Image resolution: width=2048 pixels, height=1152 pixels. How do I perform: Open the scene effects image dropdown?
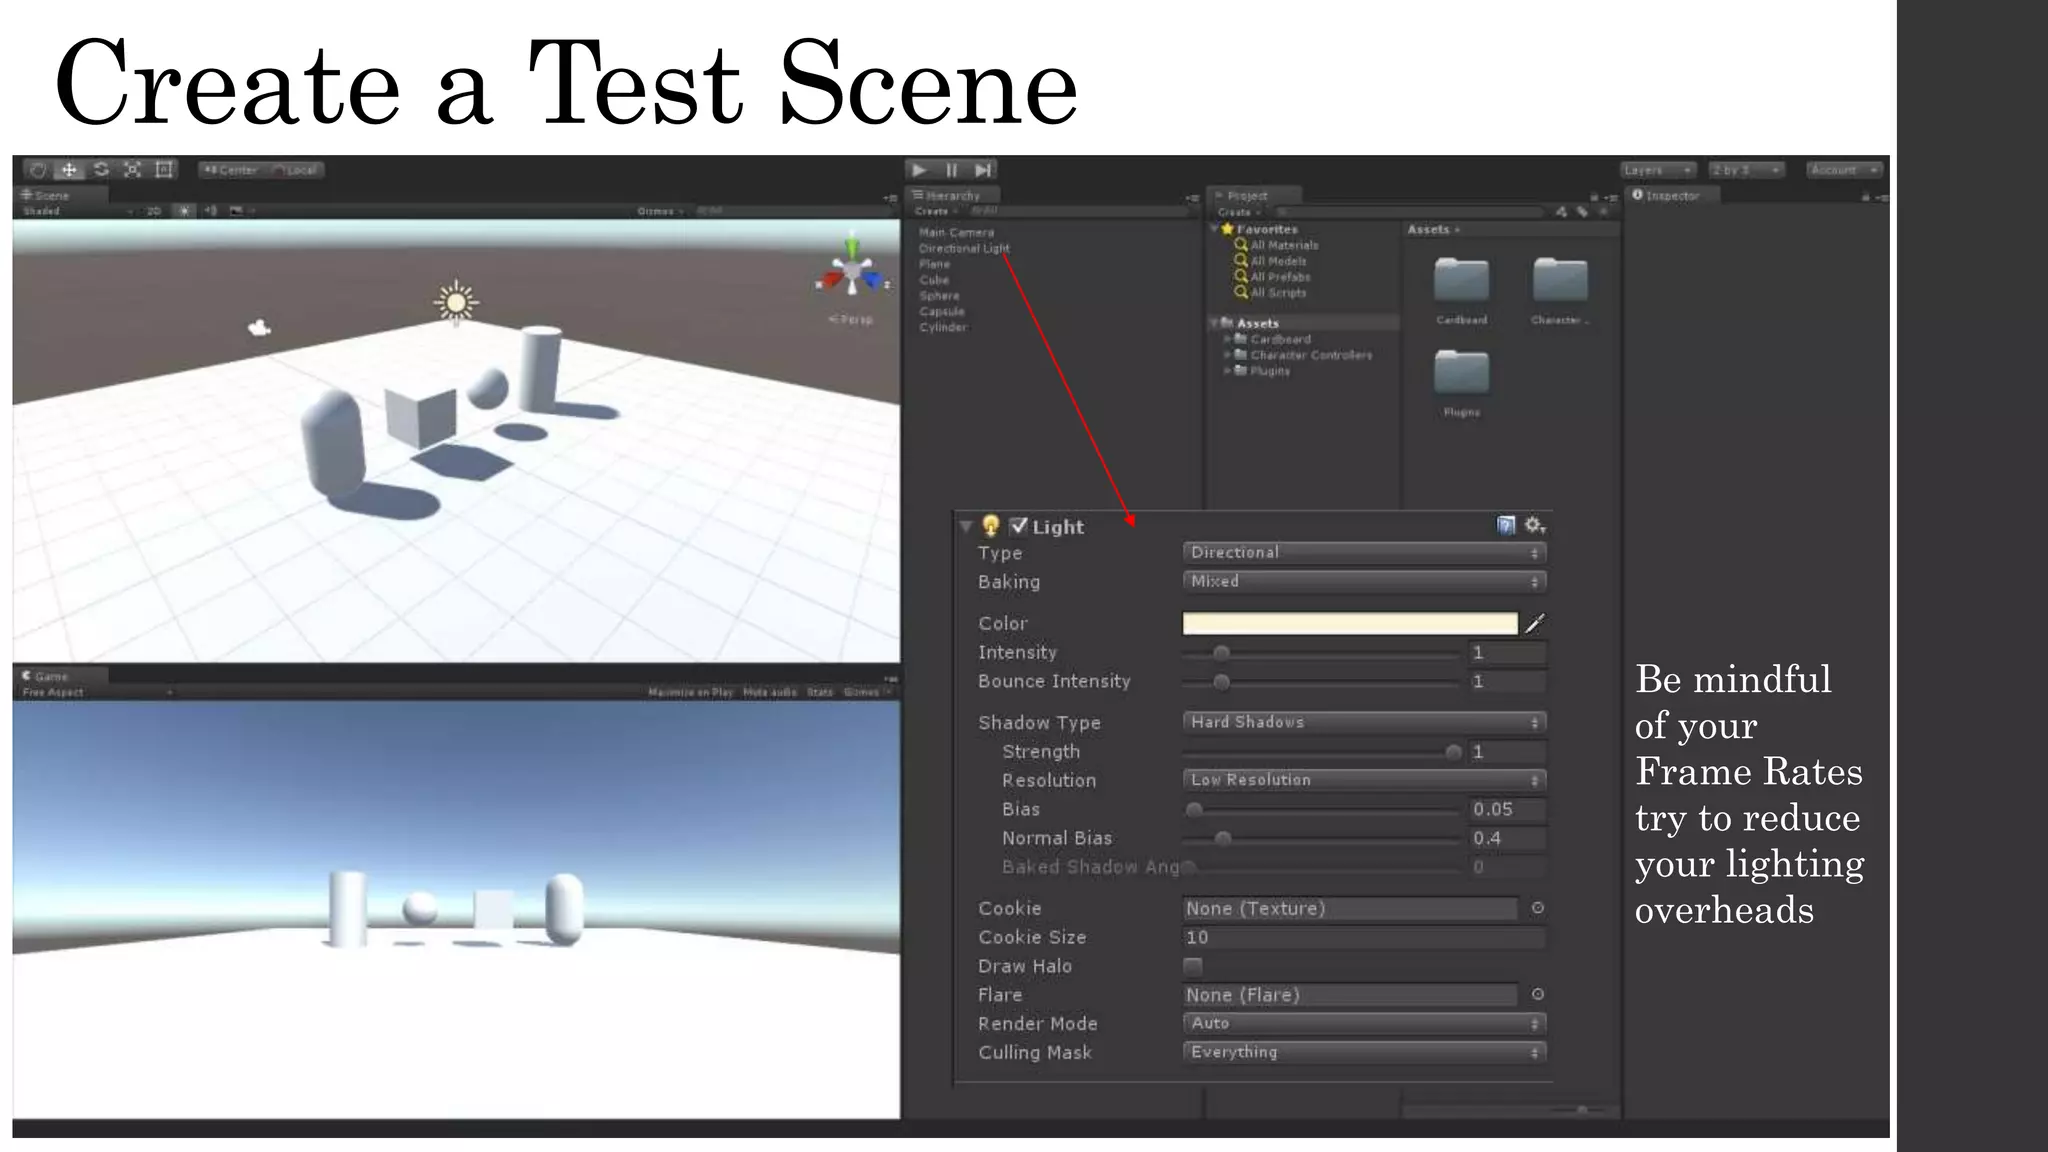coord(240,211)
